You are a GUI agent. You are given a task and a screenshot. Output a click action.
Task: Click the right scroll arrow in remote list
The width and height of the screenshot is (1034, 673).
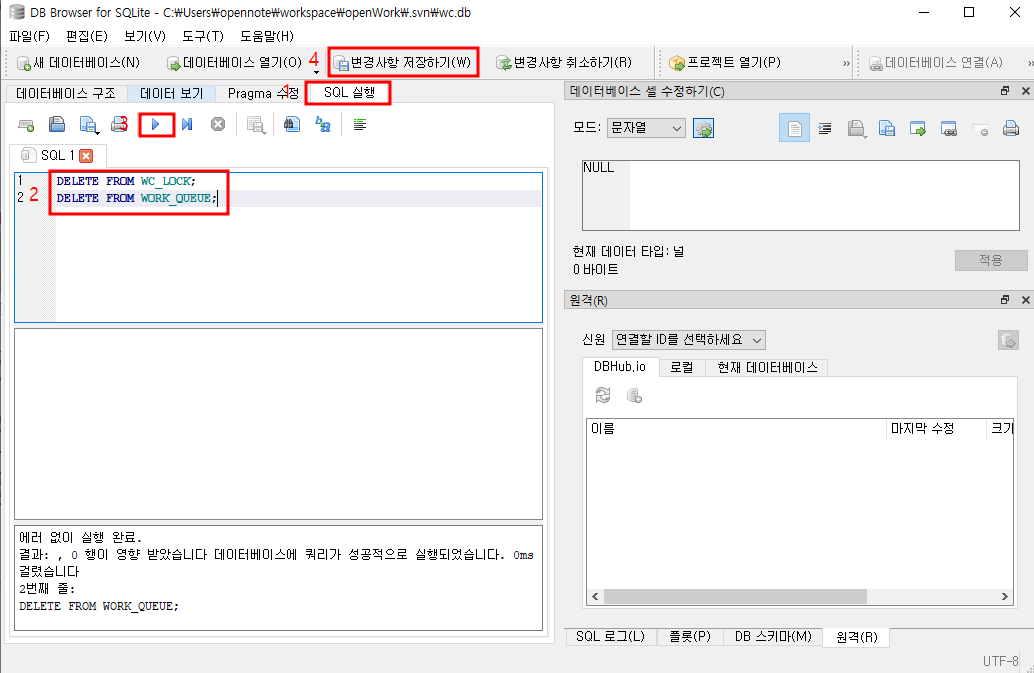coord(1004,597)
